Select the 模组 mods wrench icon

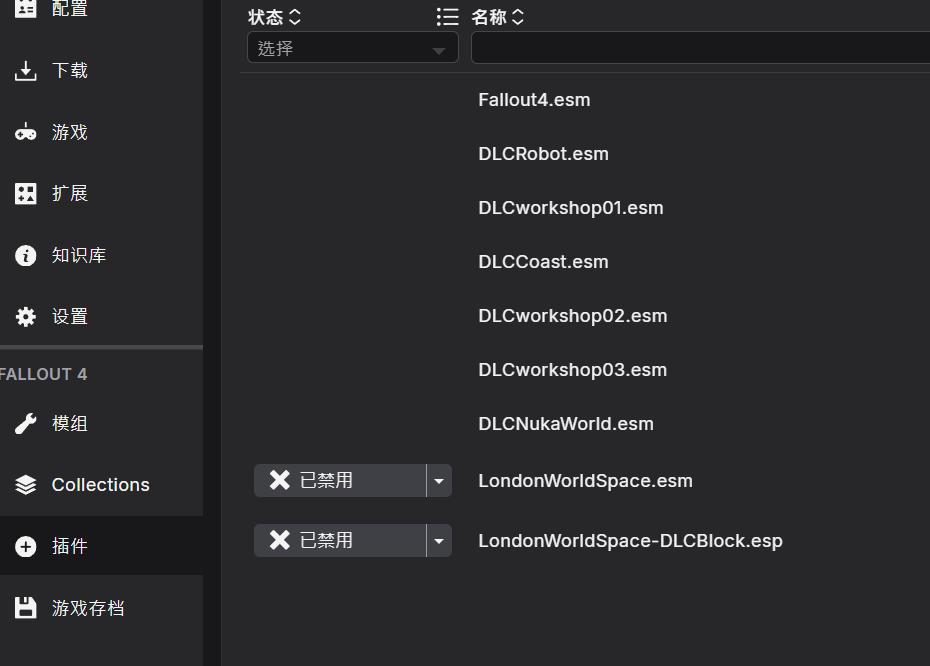click(25, 423)
